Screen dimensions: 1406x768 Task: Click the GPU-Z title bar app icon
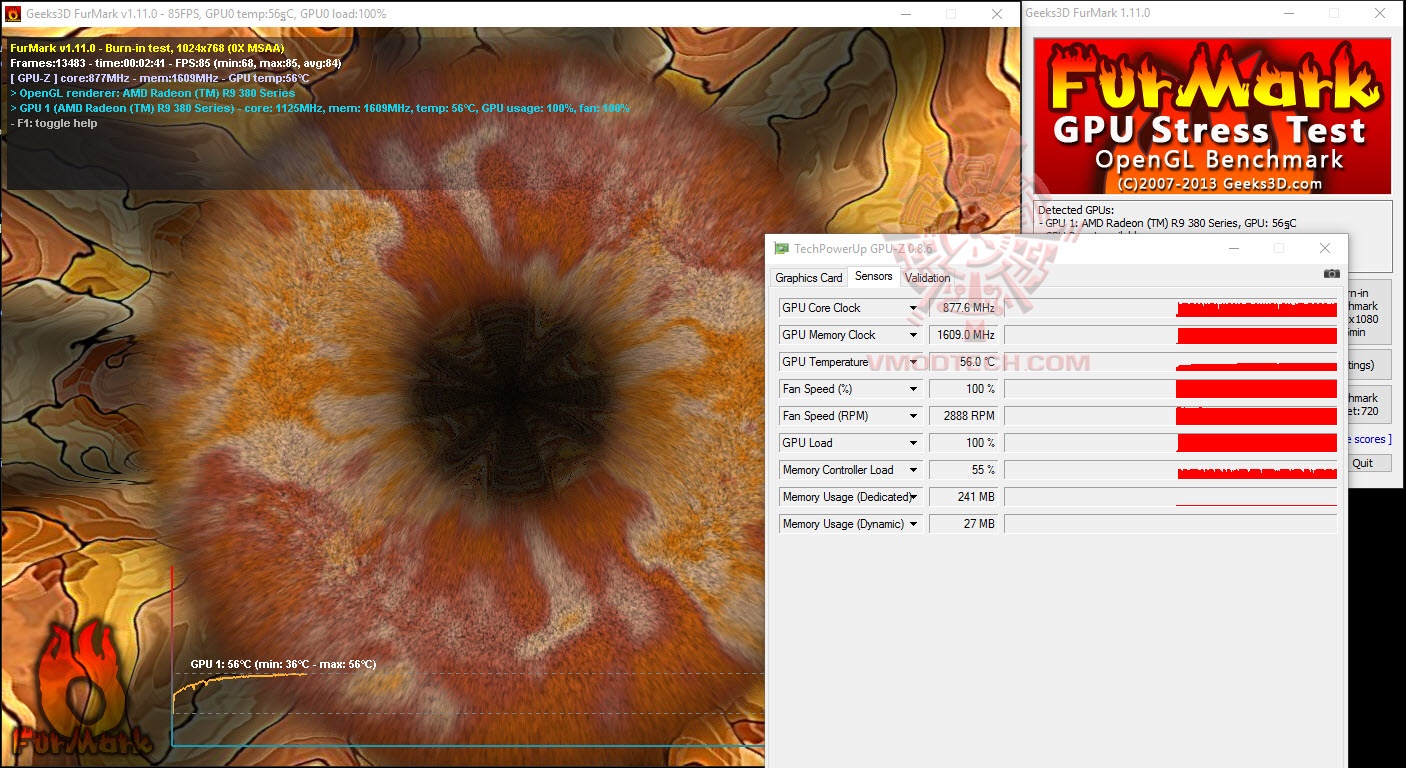pos(781,248)
